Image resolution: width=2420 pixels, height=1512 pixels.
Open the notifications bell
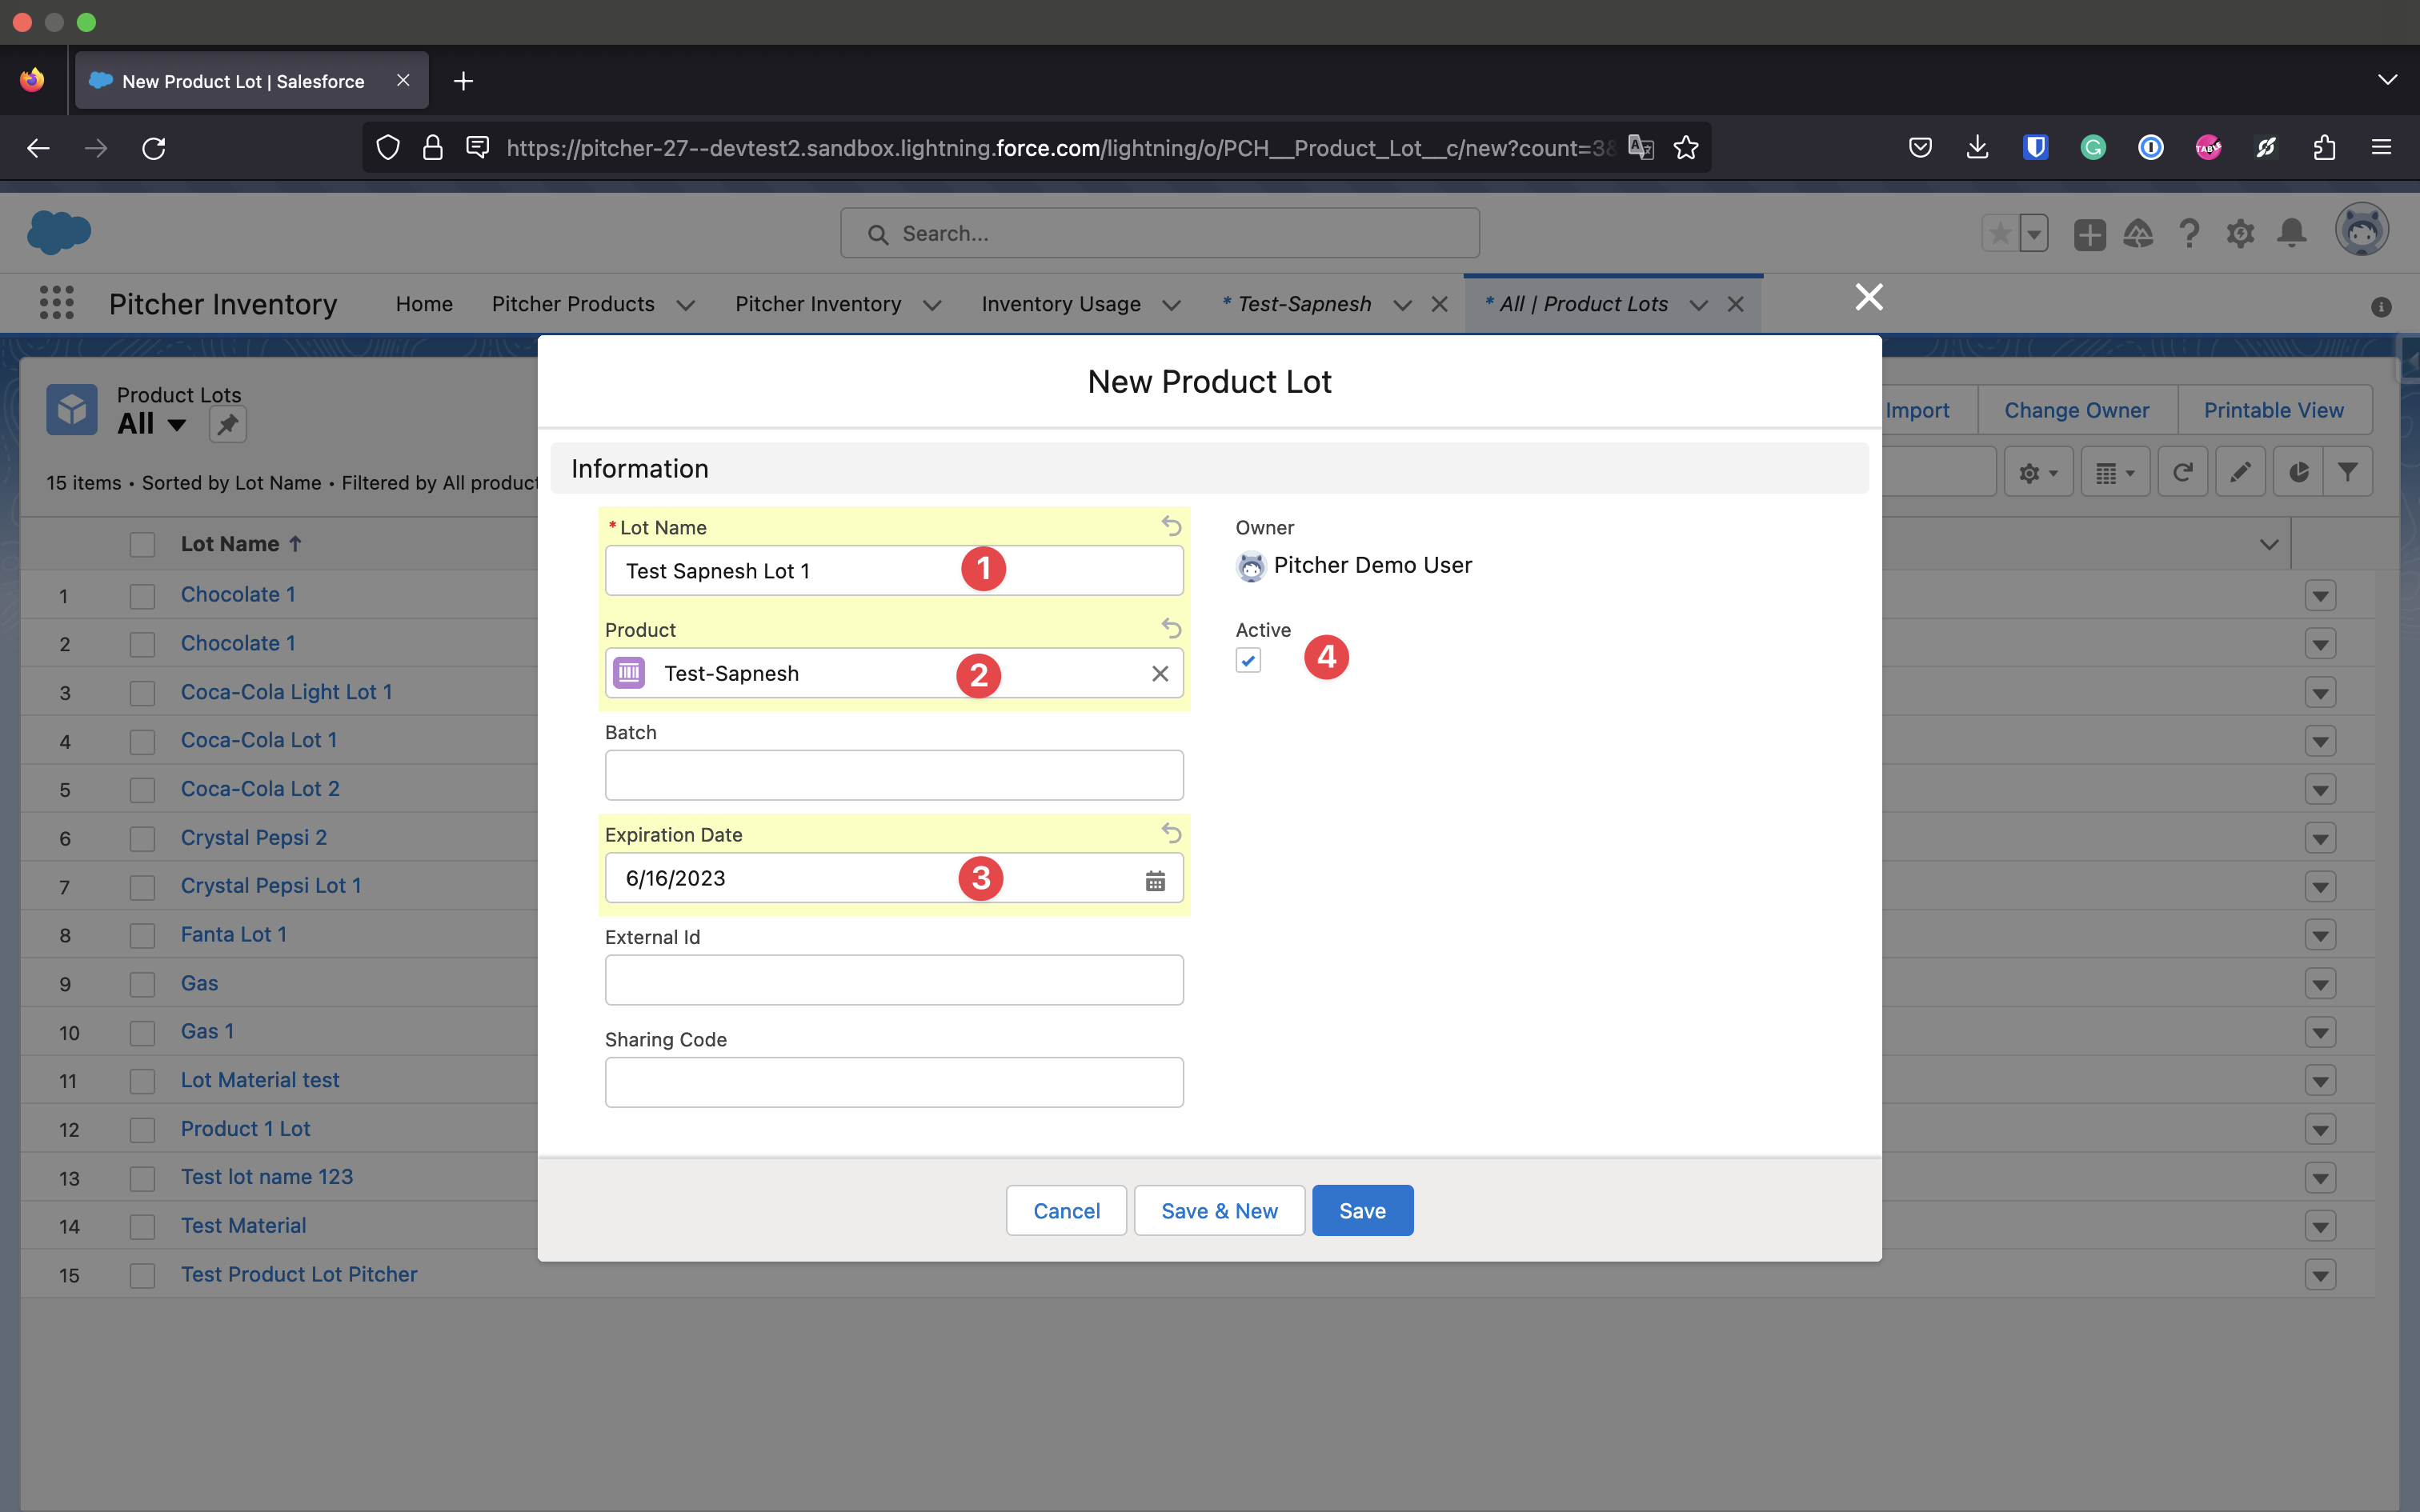2291,234
